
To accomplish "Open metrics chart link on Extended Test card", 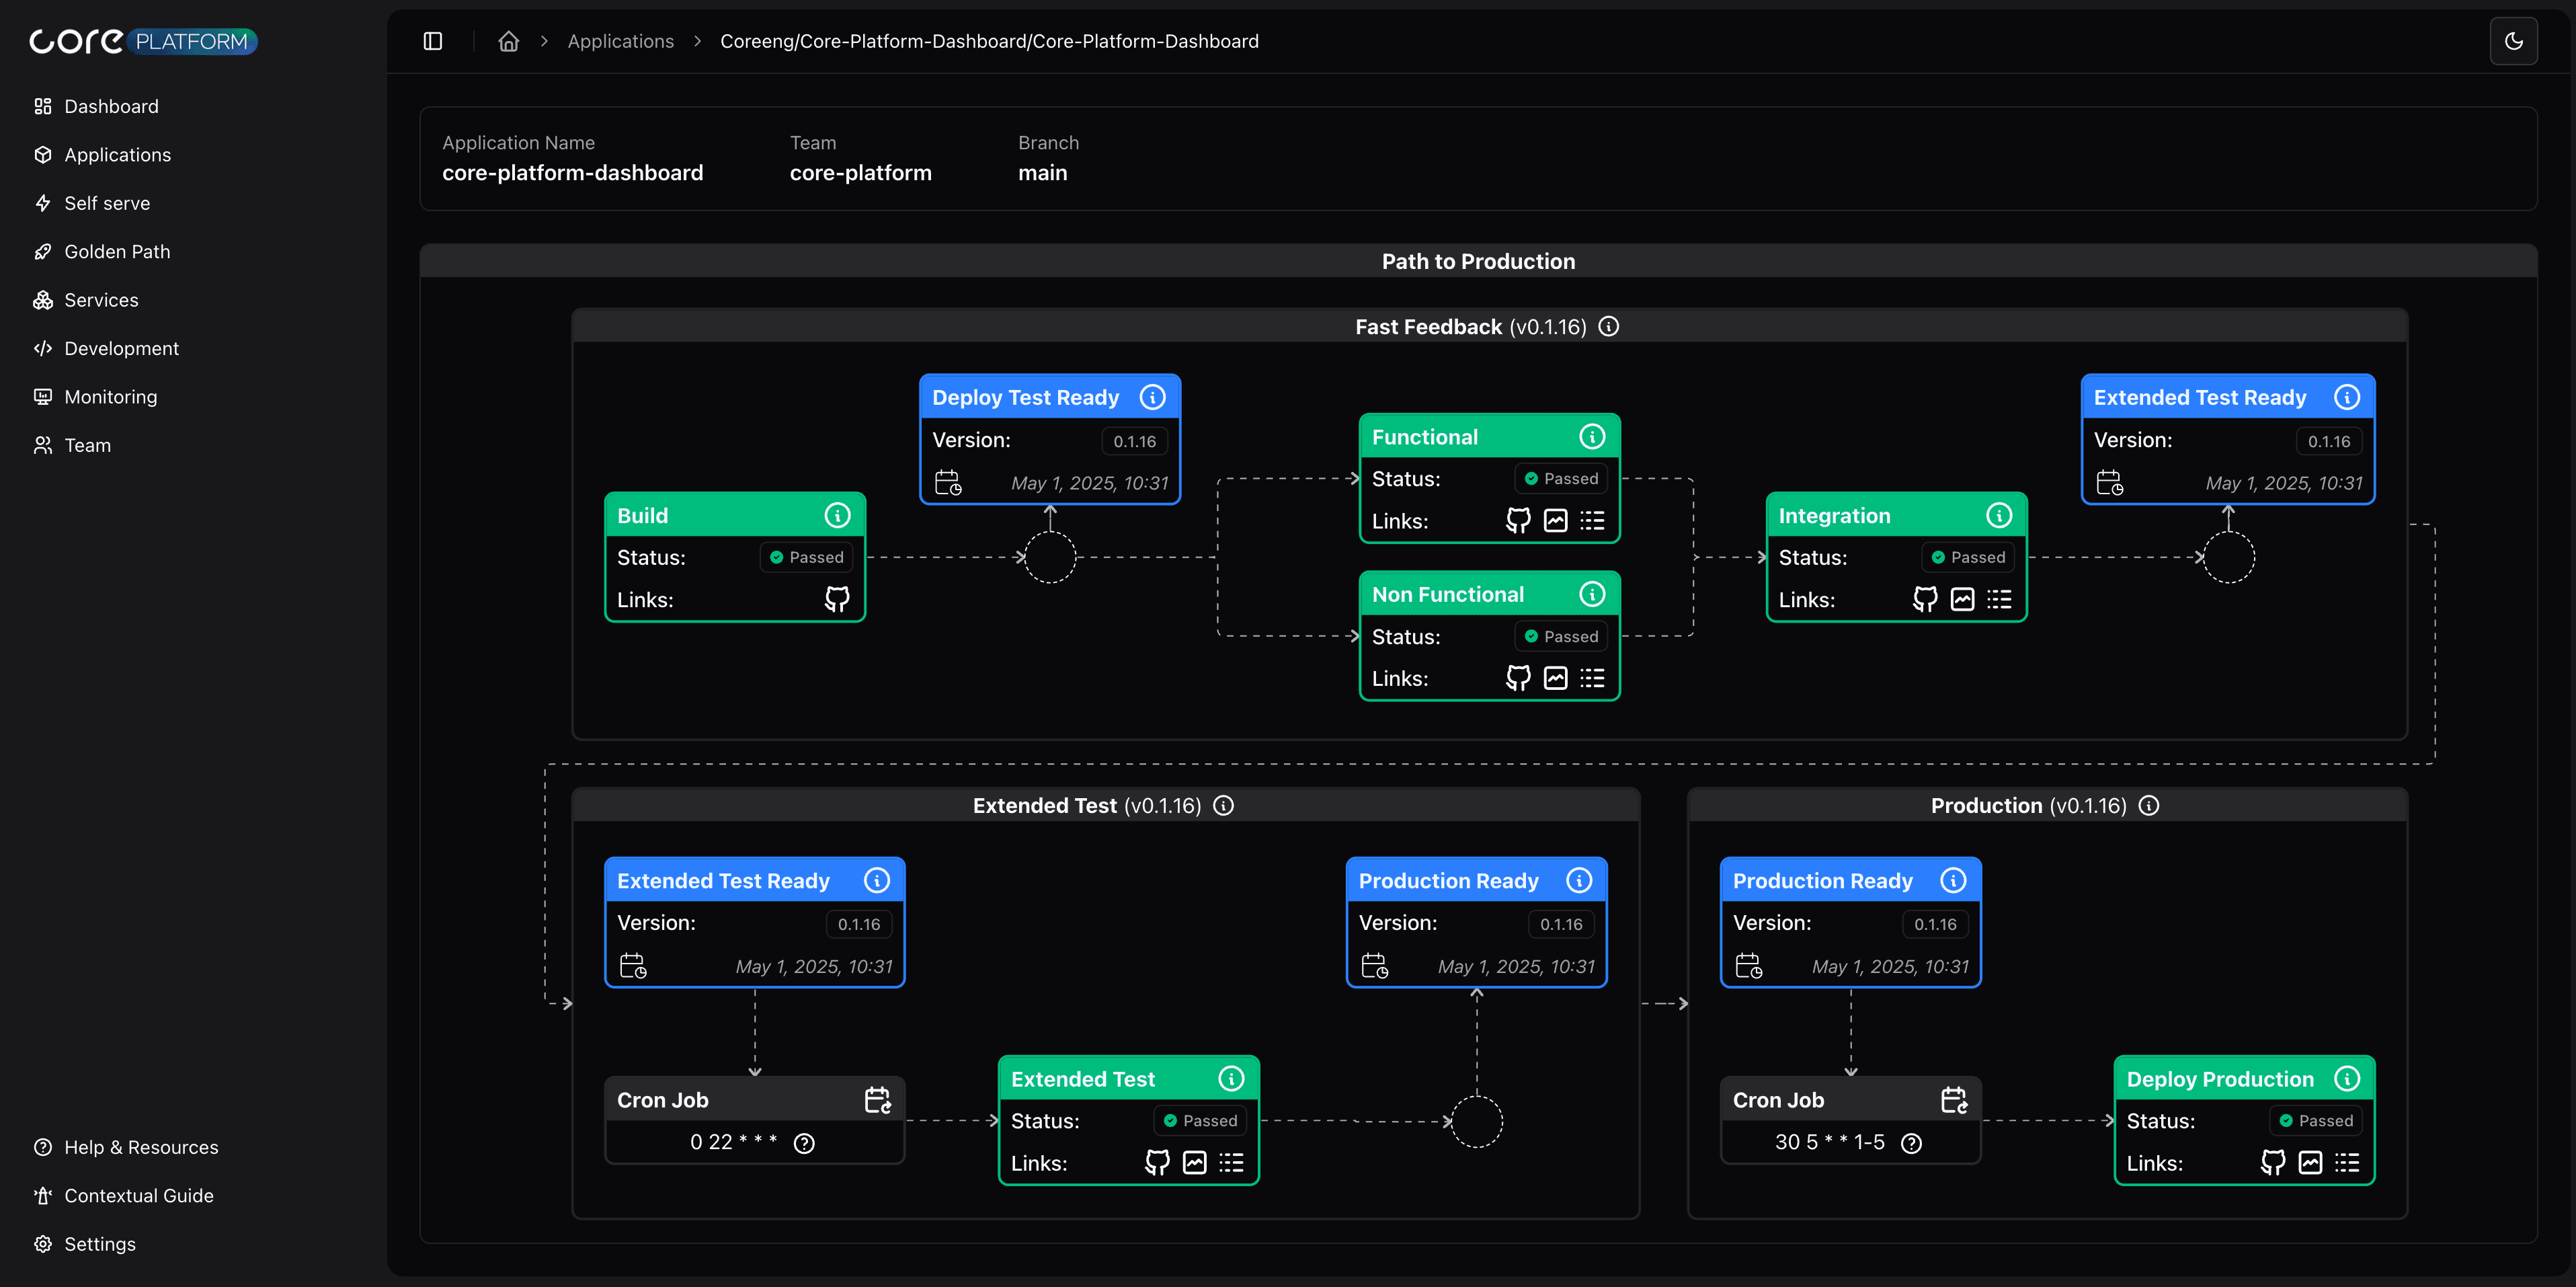I will tap(1194, 1162).
